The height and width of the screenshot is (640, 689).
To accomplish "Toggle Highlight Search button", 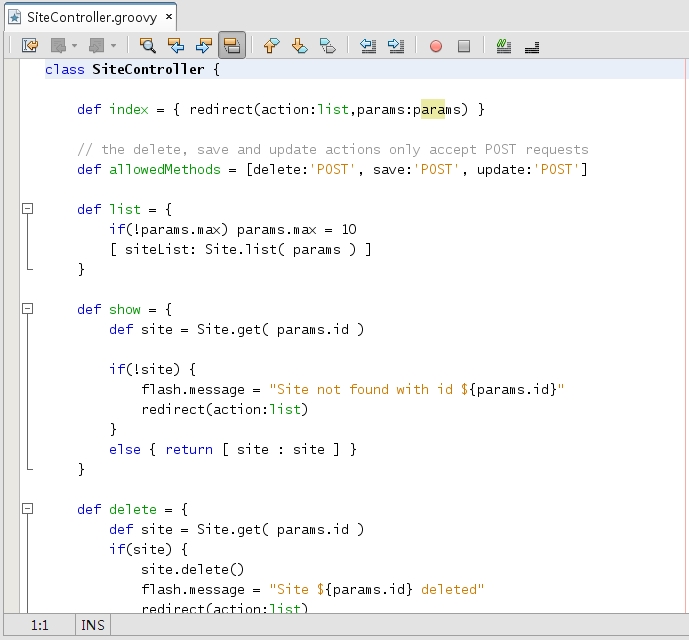I will pos(232,45).
